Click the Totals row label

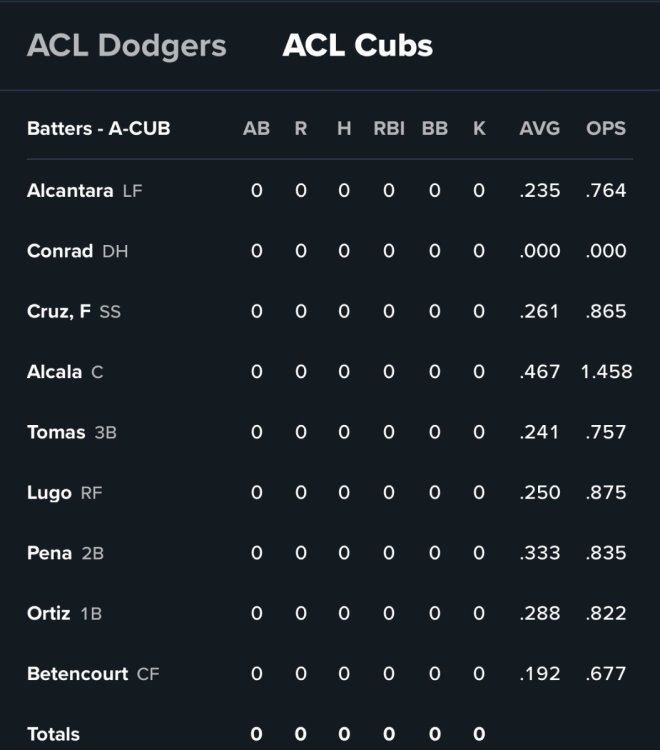click(x=54, y=734)
